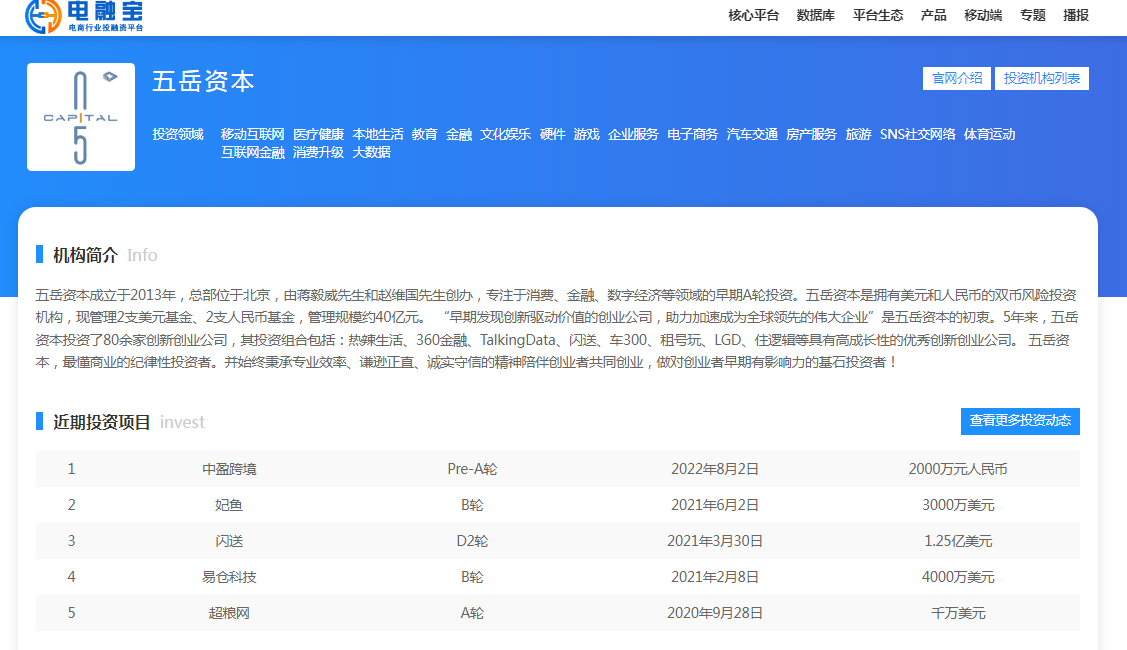The width and height of the screenshot is (1127, 650).
Task: Open the 数据库 menu
Action: click(x=816, y=16)
